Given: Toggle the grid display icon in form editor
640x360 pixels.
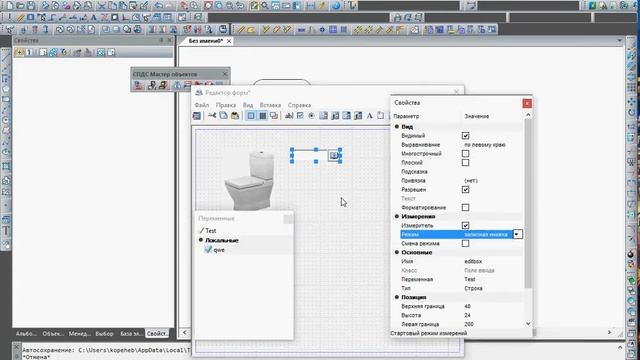Looking at the screenshot, I should (262, 116).
